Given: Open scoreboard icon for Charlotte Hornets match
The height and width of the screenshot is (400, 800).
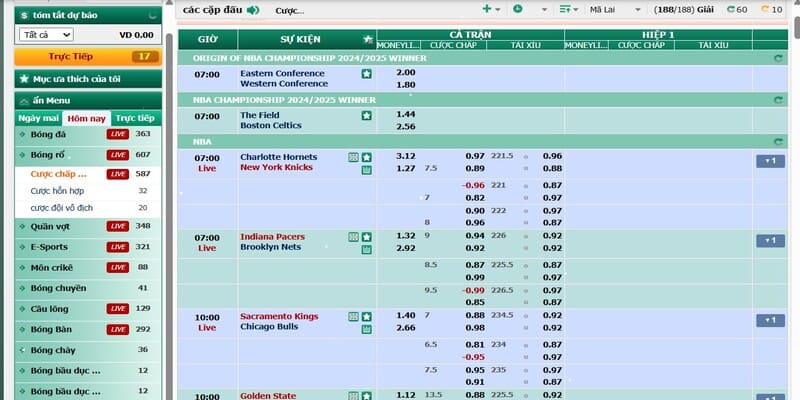Looking at the screenshot, I should coord(354,158).
